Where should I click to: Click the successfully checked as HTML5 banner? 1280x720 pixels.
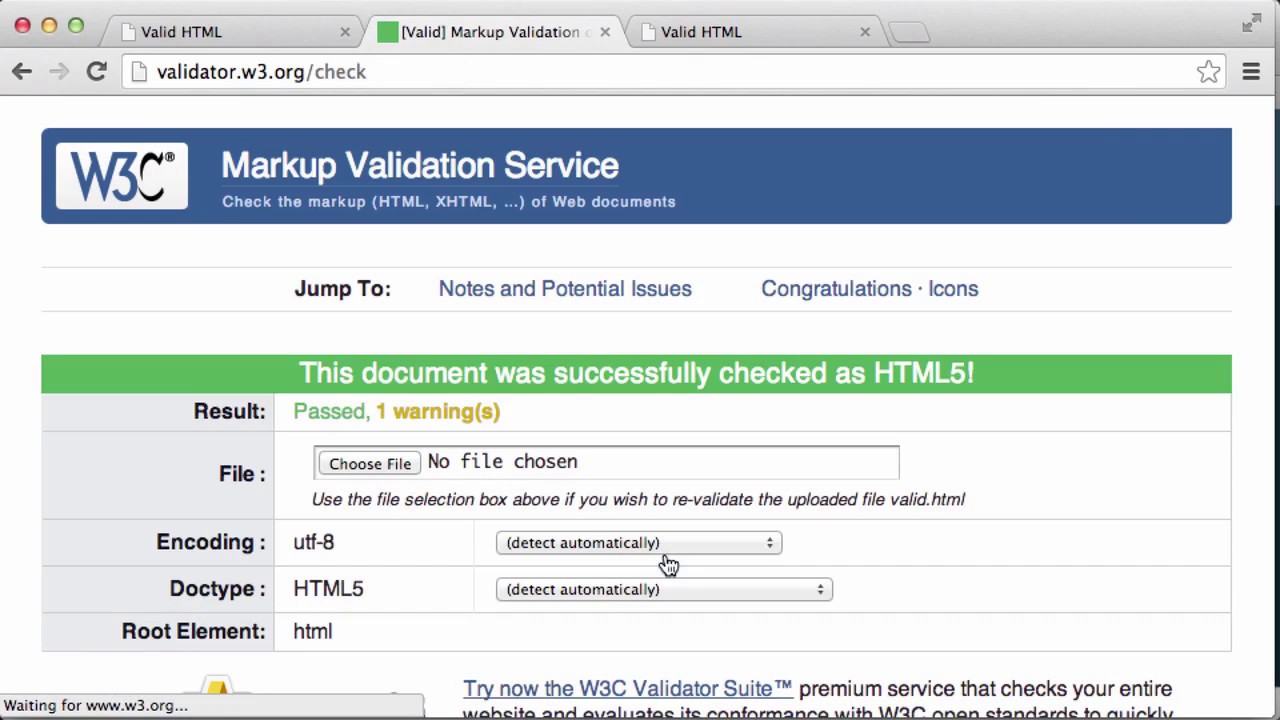point(636,373)
